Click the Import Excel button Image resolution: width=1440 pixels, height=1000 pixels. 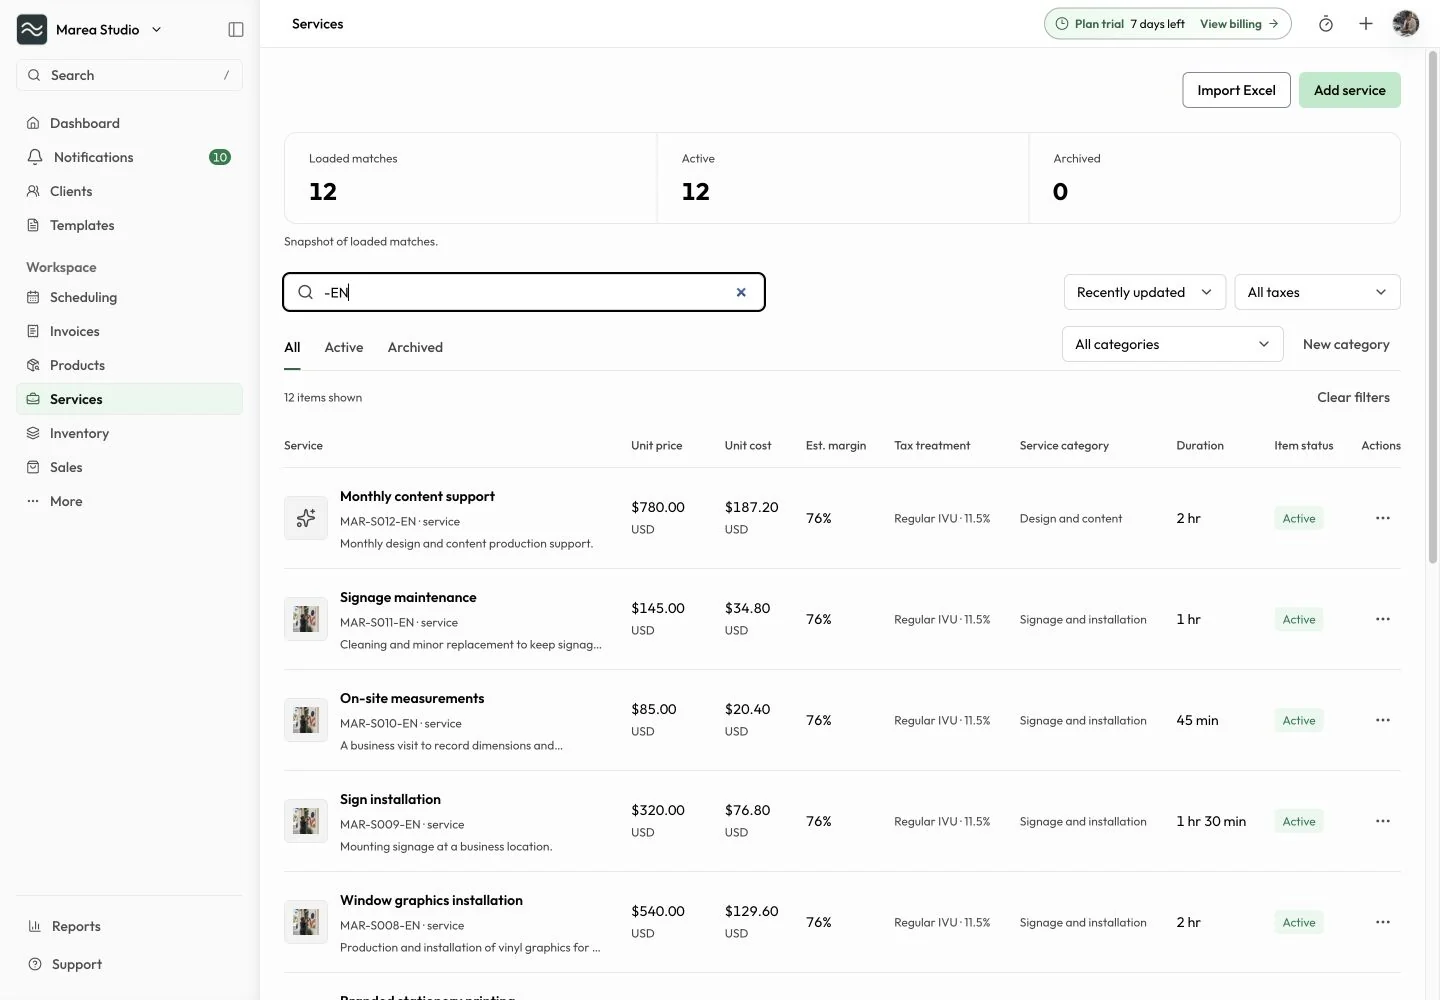pos(1236,90)
